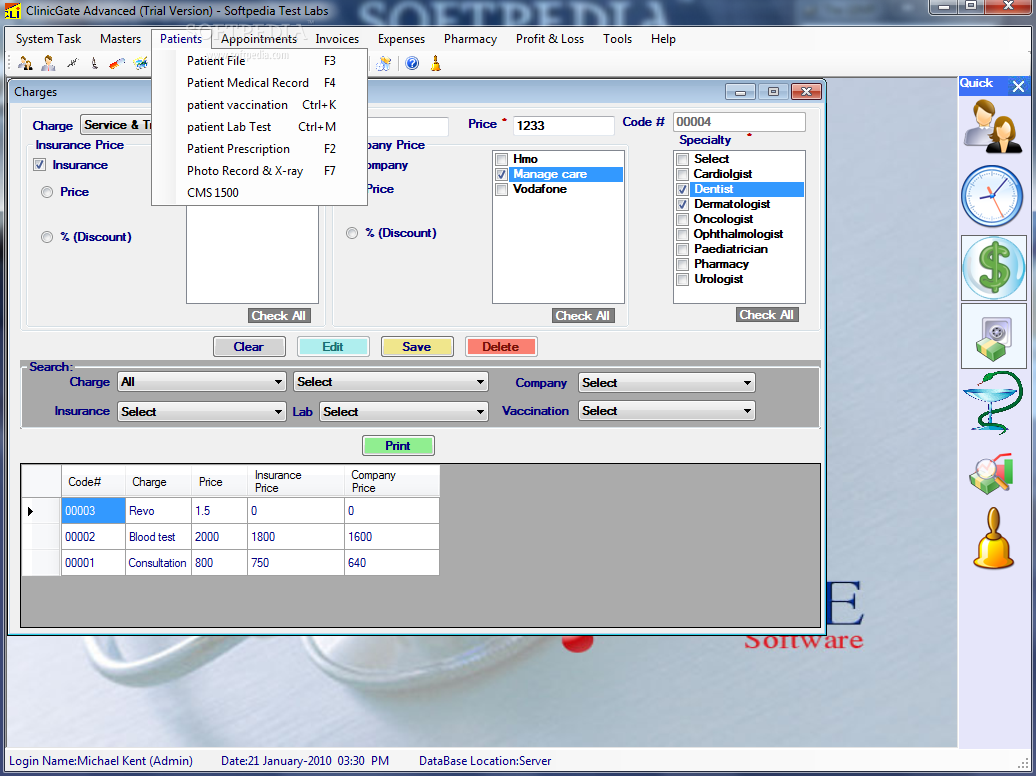The width and height of the screenshot is (1036, 776).
Task: Check the Urologist specialty checkbox
Action: point(683,280)
